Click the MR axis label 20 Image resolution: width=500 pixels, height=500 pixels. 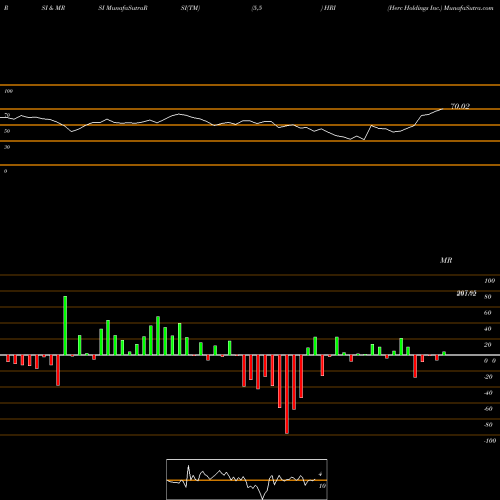pos(488,345)
